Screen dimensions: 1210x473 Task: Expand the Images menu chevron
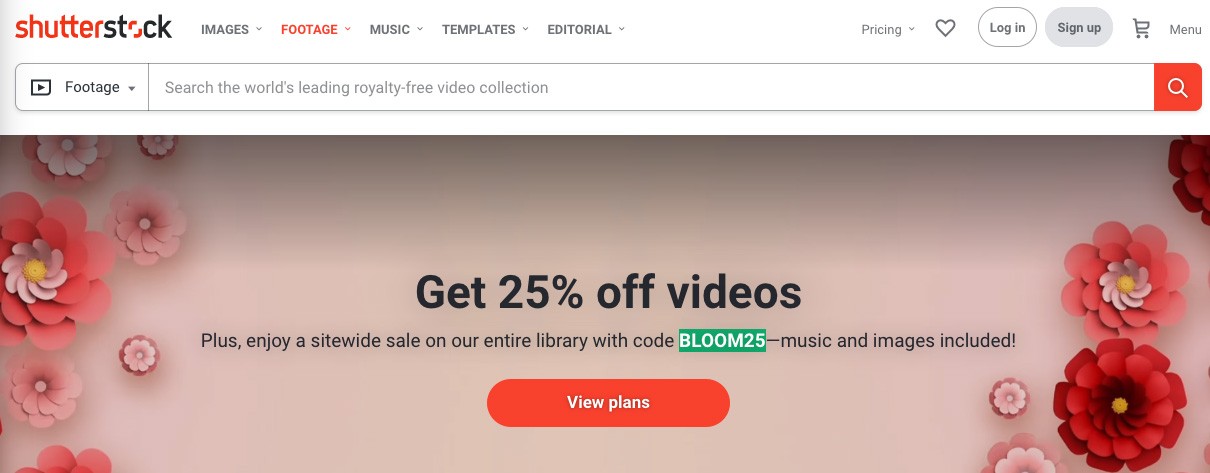pos(259,29)
